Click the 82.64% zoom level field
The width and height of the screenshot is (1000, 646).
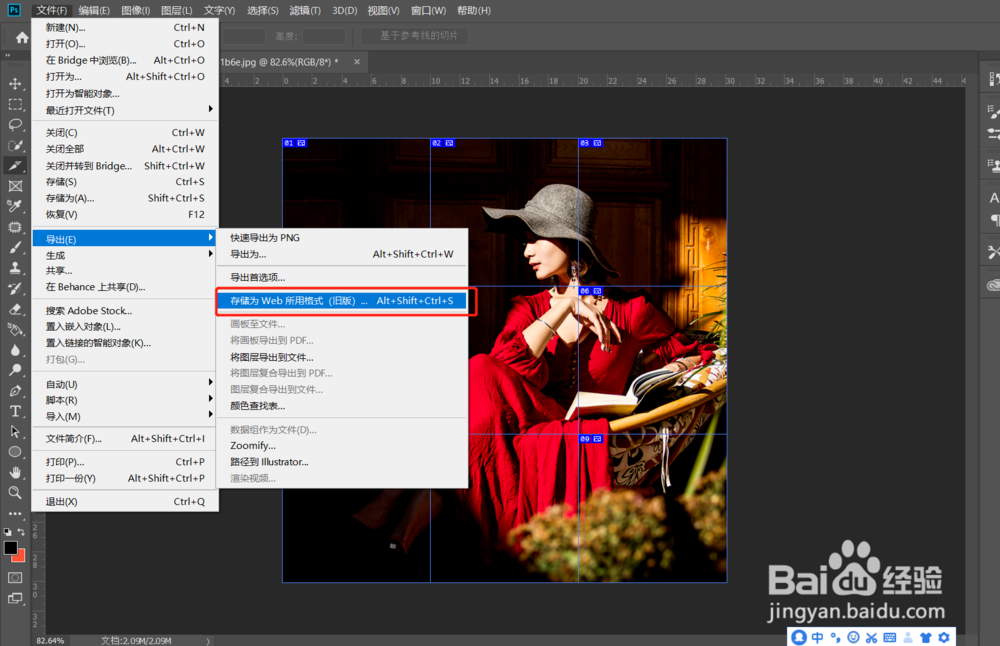coord(50,641)
